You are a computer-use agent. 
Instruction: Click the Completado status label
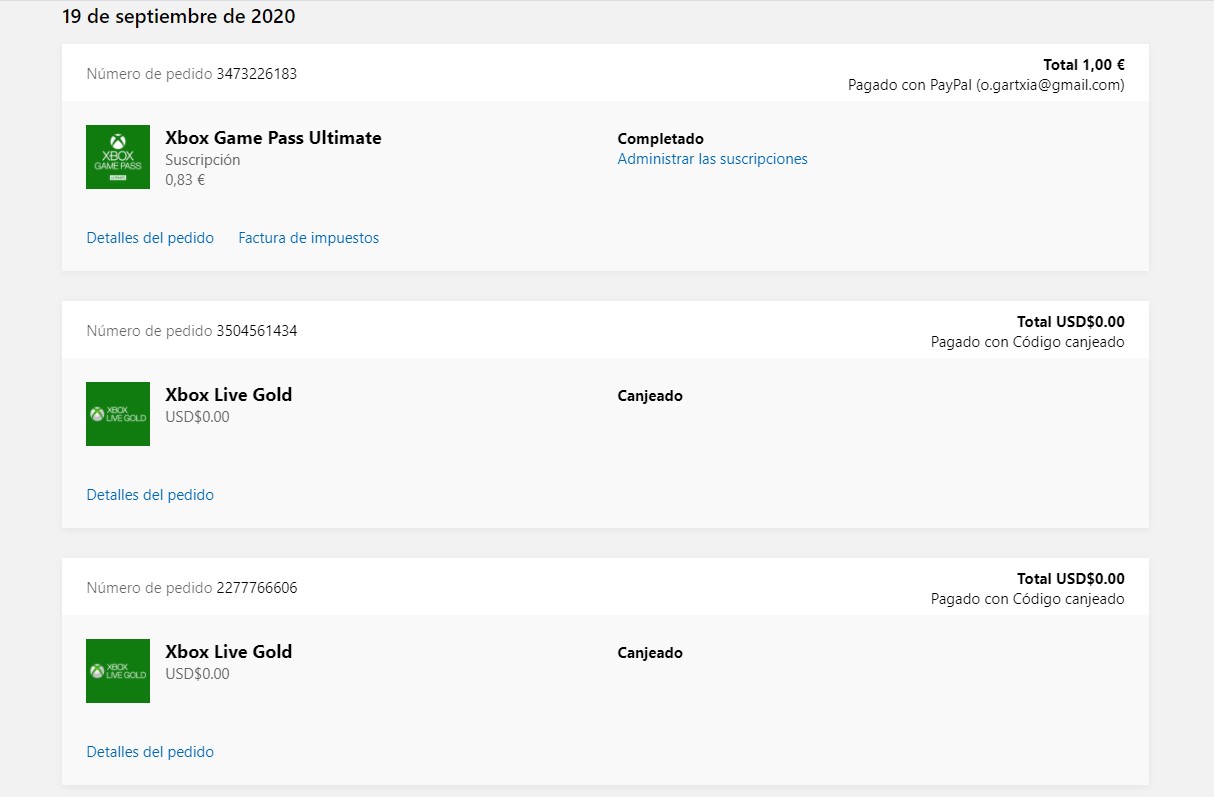pyautogui.click(x=660, y=139)
